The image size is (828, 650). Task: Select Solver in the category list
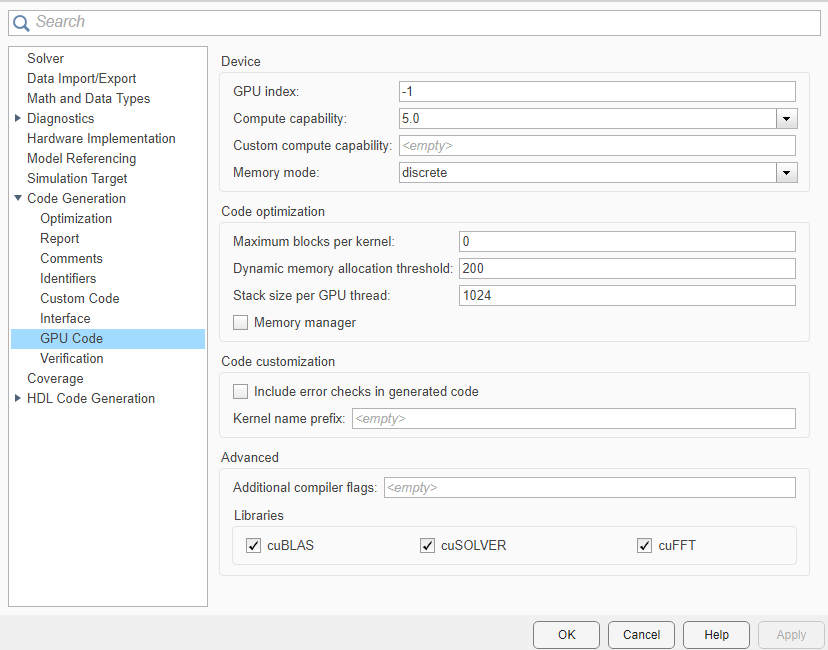[x=45, y=58]
